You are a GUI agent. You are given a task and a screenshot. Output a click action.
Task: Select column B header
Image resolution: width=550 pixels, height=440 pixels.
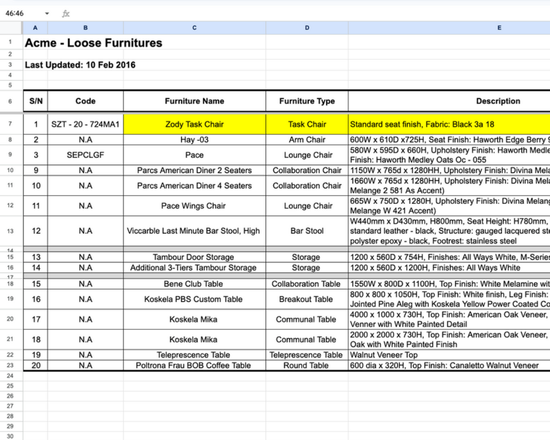(x=86, y=28)
